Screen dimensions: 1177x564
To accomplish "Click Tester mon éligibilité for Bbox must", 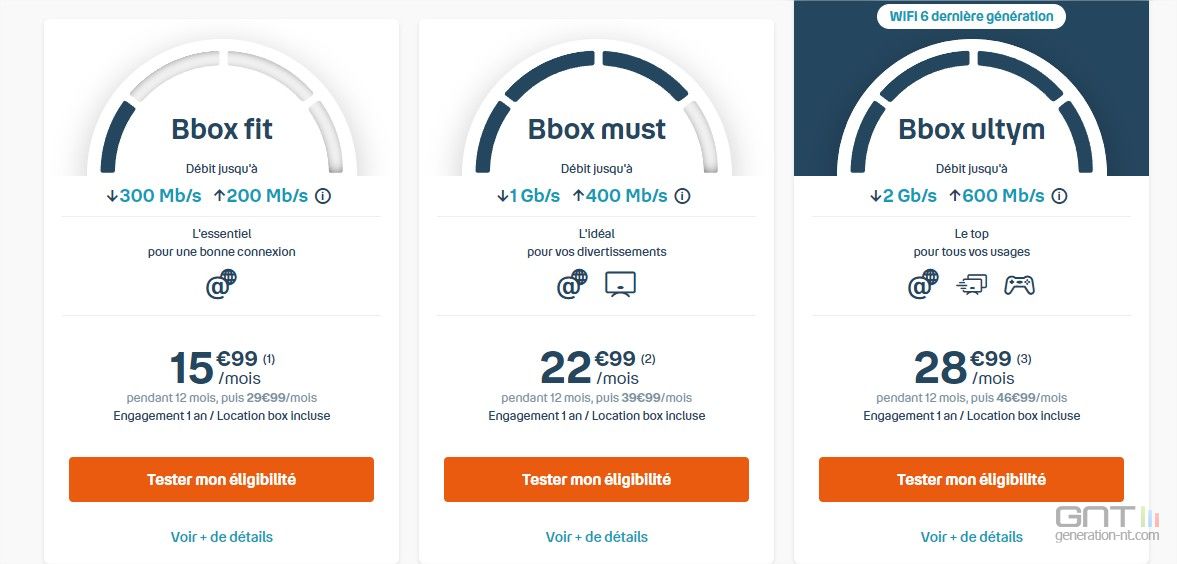I will [x=596, y=479].
